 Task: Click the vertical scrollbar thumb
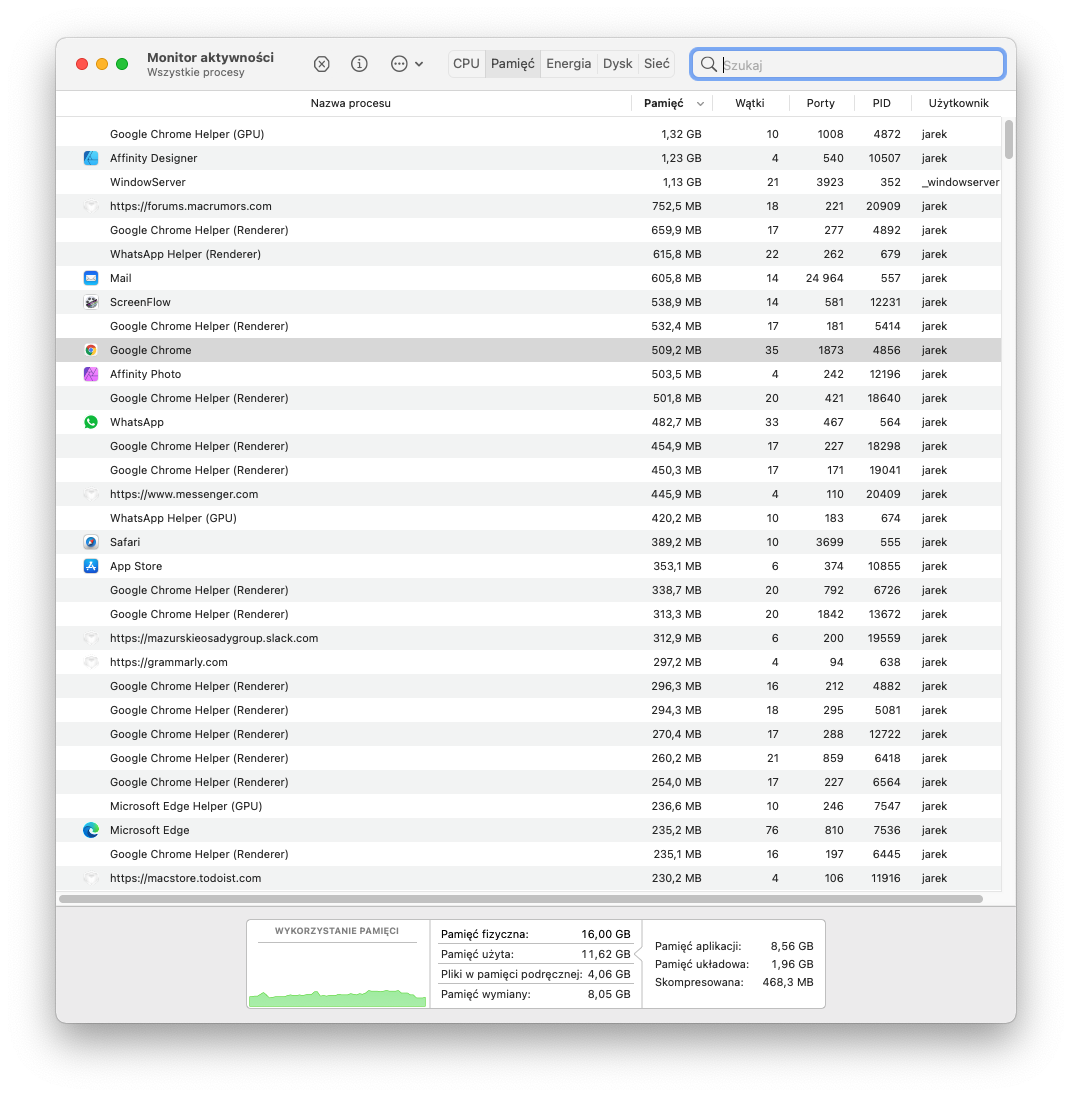click(x=1008, y=140)
